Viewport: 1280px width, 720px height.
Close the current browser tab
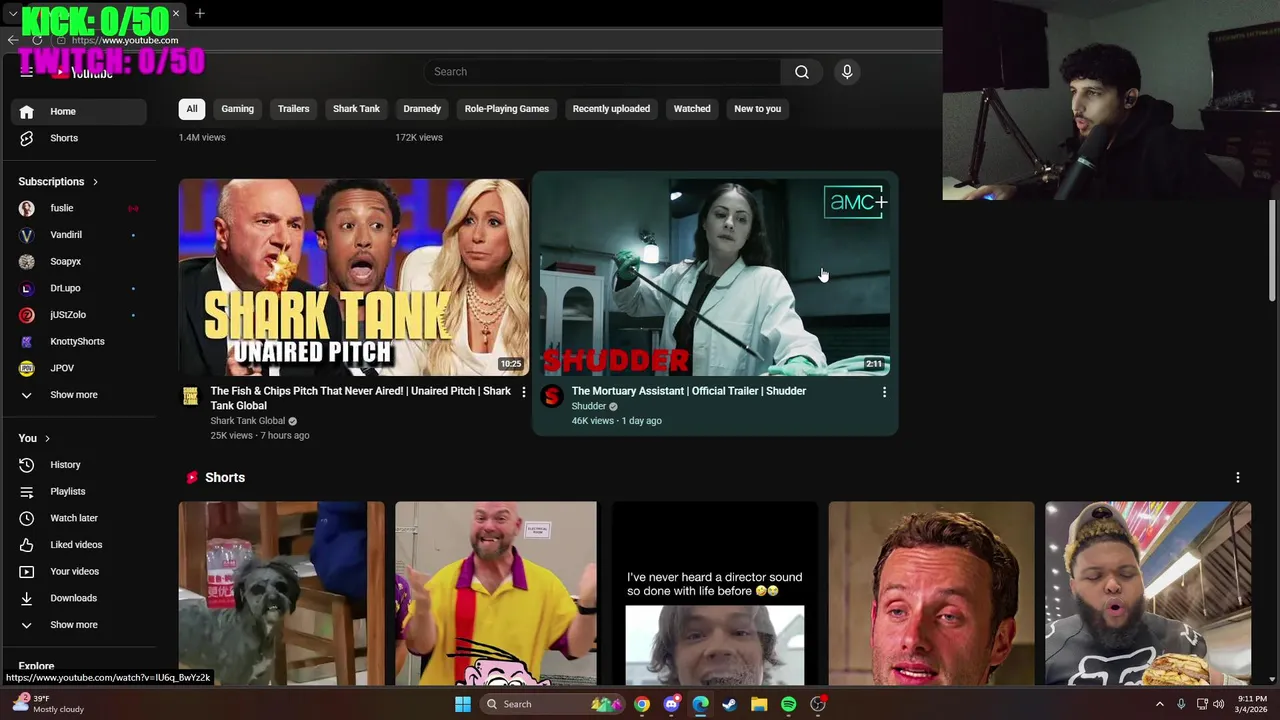coord(176,13)
